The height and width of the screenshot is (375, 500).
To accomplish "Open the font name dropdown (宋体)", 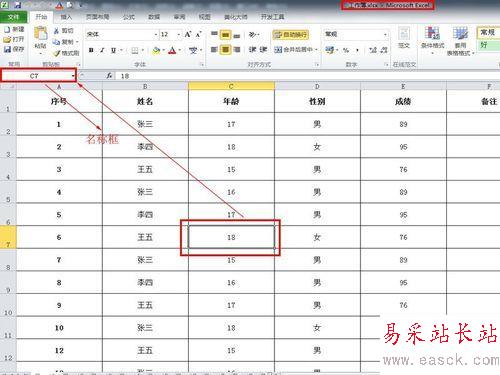I will coord(155,34).
